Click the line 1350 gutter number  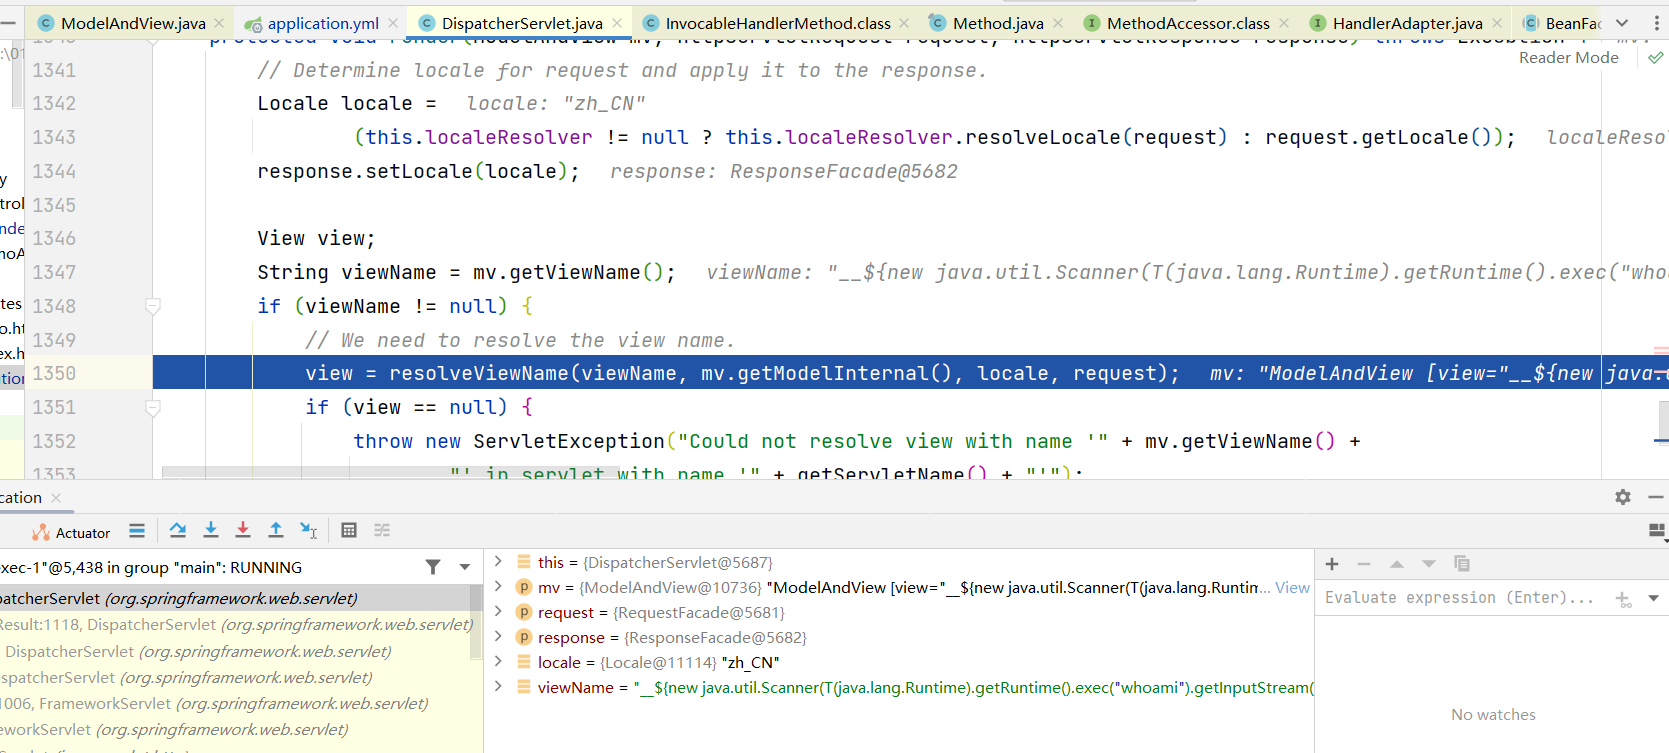pyautogui.click(x=54, y=373)
